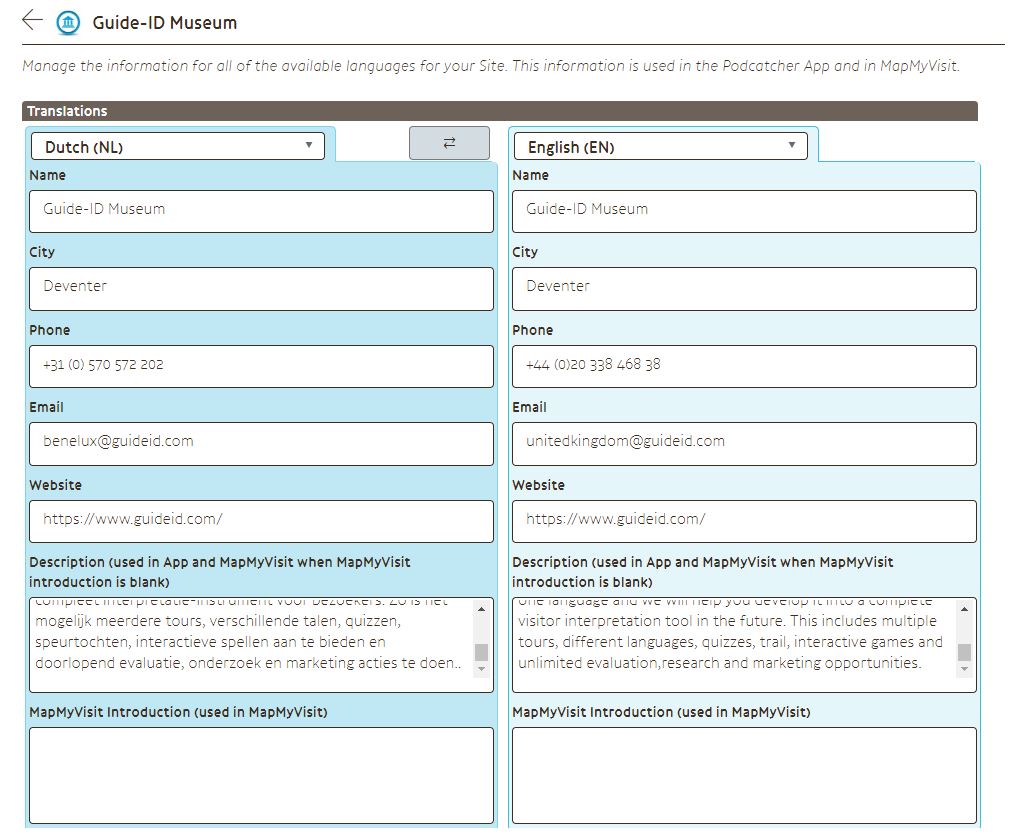Select the Dutch Website field
Screen dimensions: 1011x834
click(x=261, y=521)
